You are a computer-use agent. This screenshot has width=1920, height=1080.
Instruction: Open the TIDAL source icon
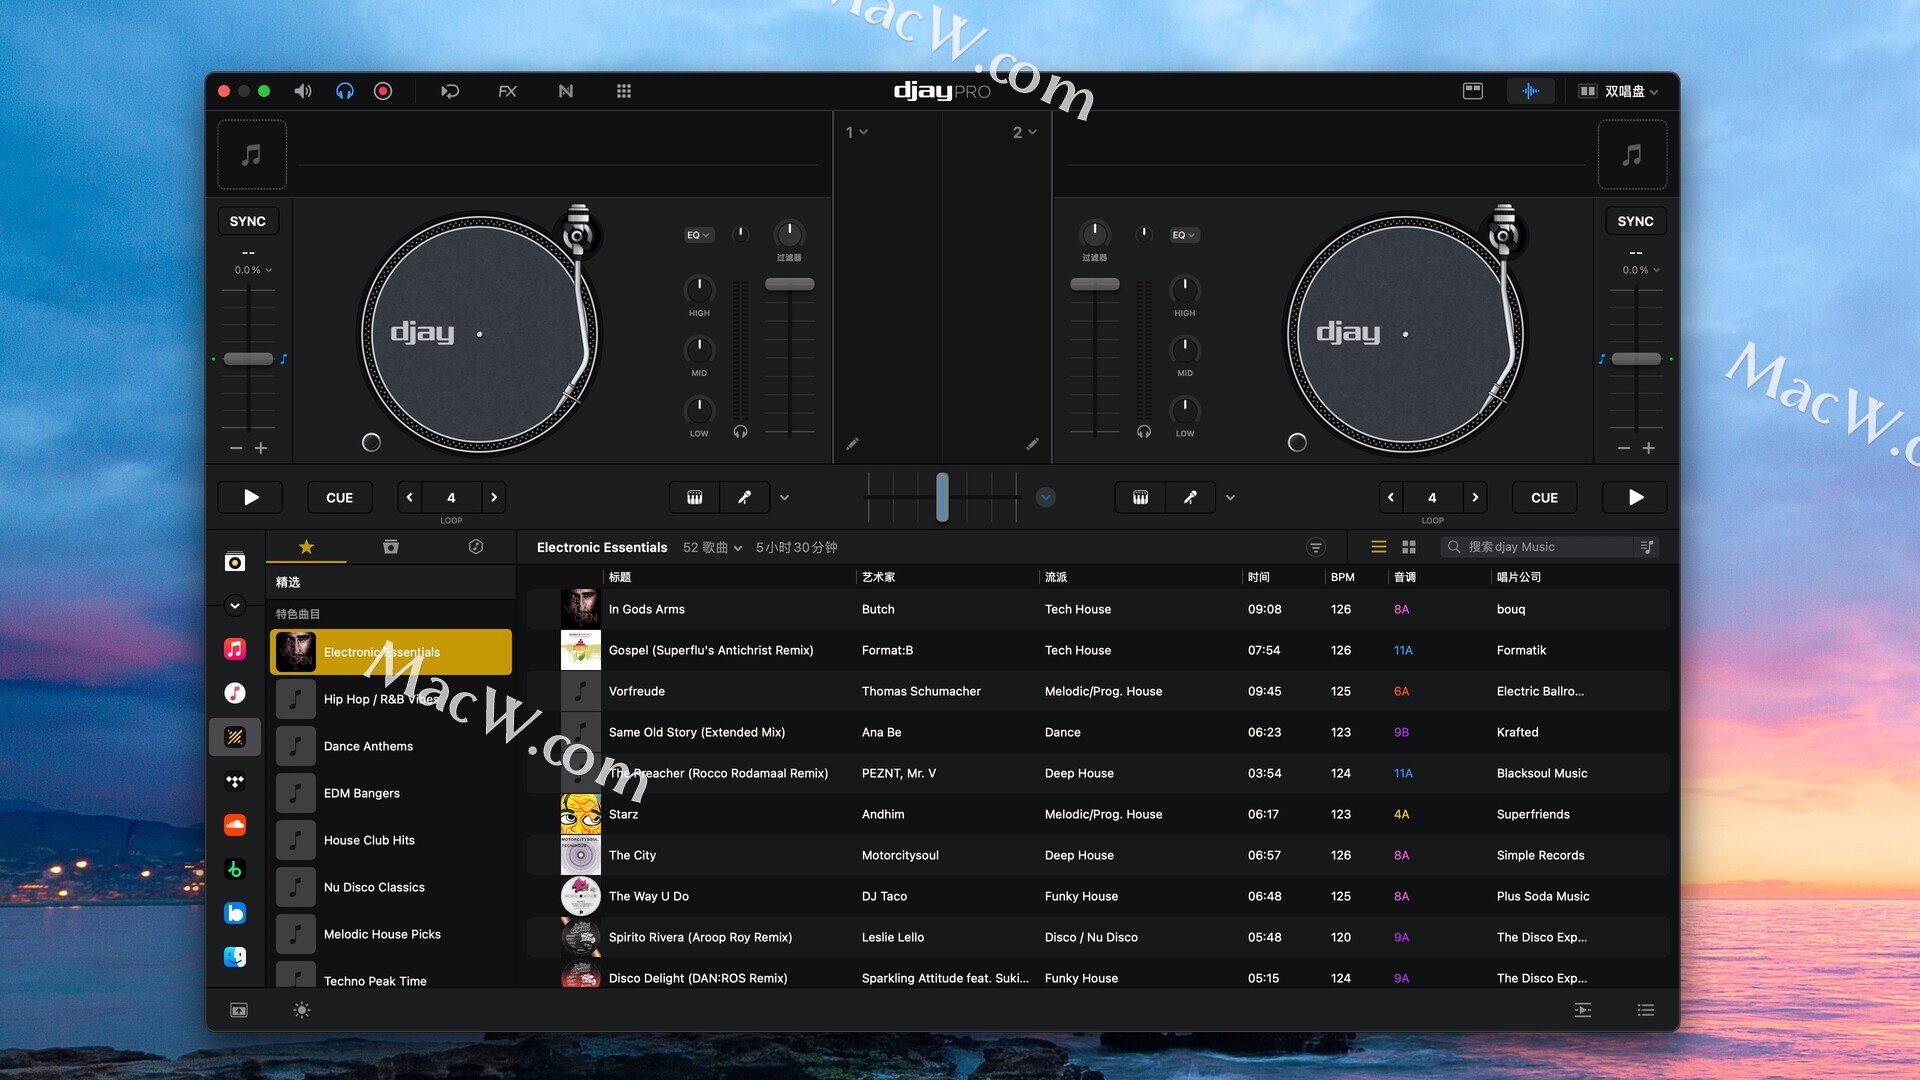[x=235, y=781]
